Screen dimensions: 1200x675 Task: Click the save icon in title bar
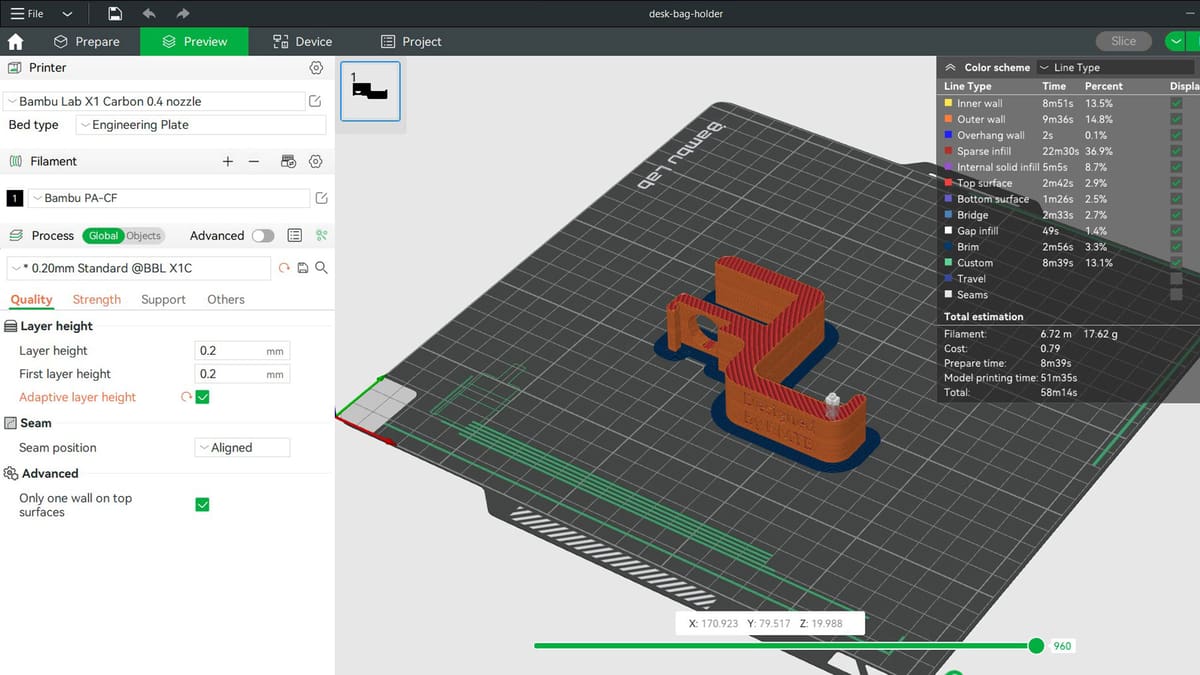click(x=115, y=14)
